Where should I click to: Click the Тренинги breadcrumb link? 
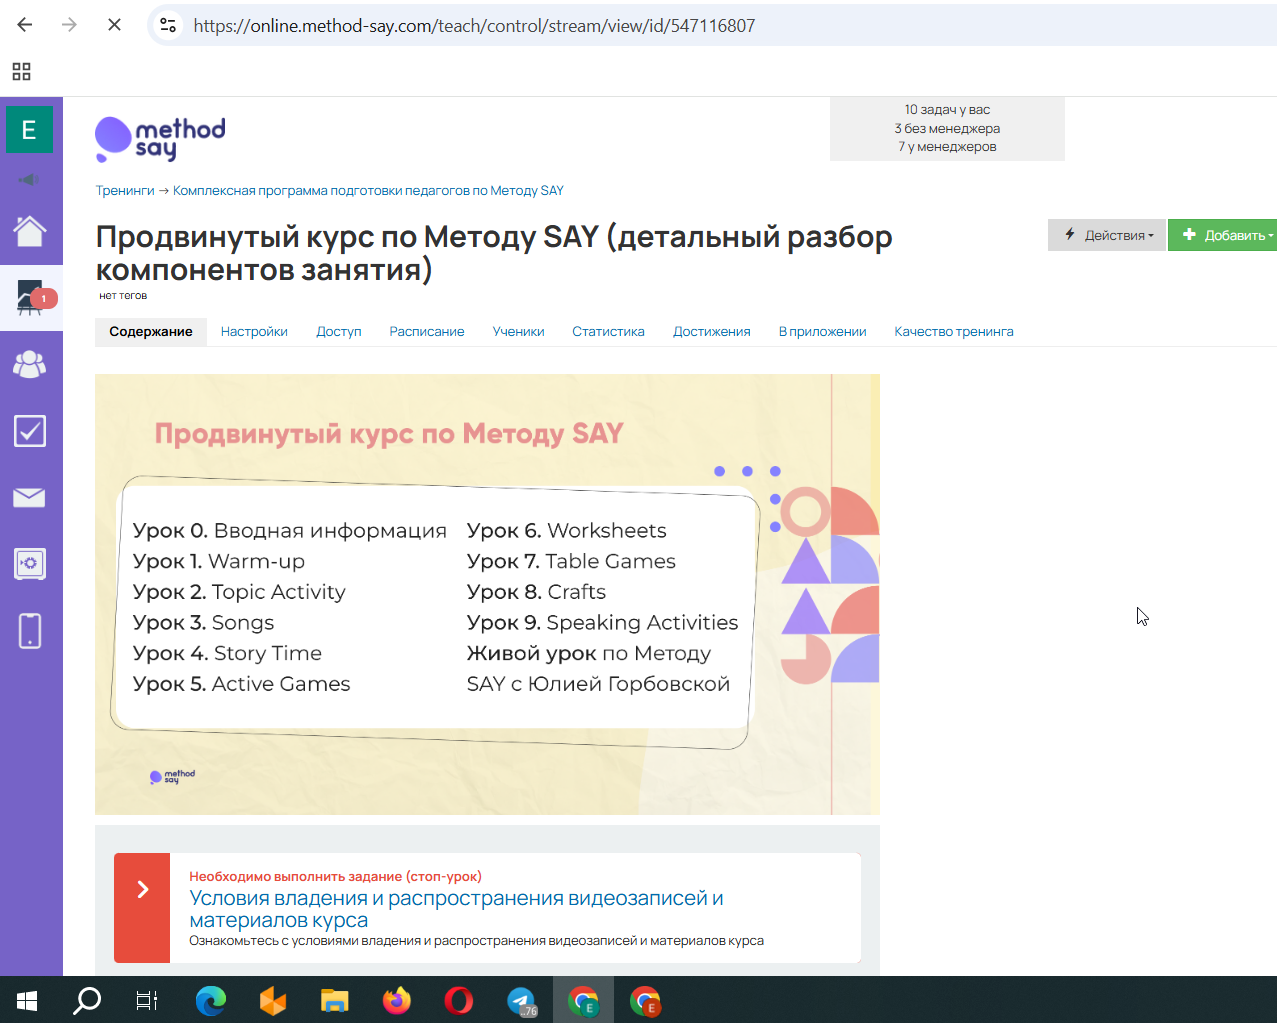tap(125, 190)
